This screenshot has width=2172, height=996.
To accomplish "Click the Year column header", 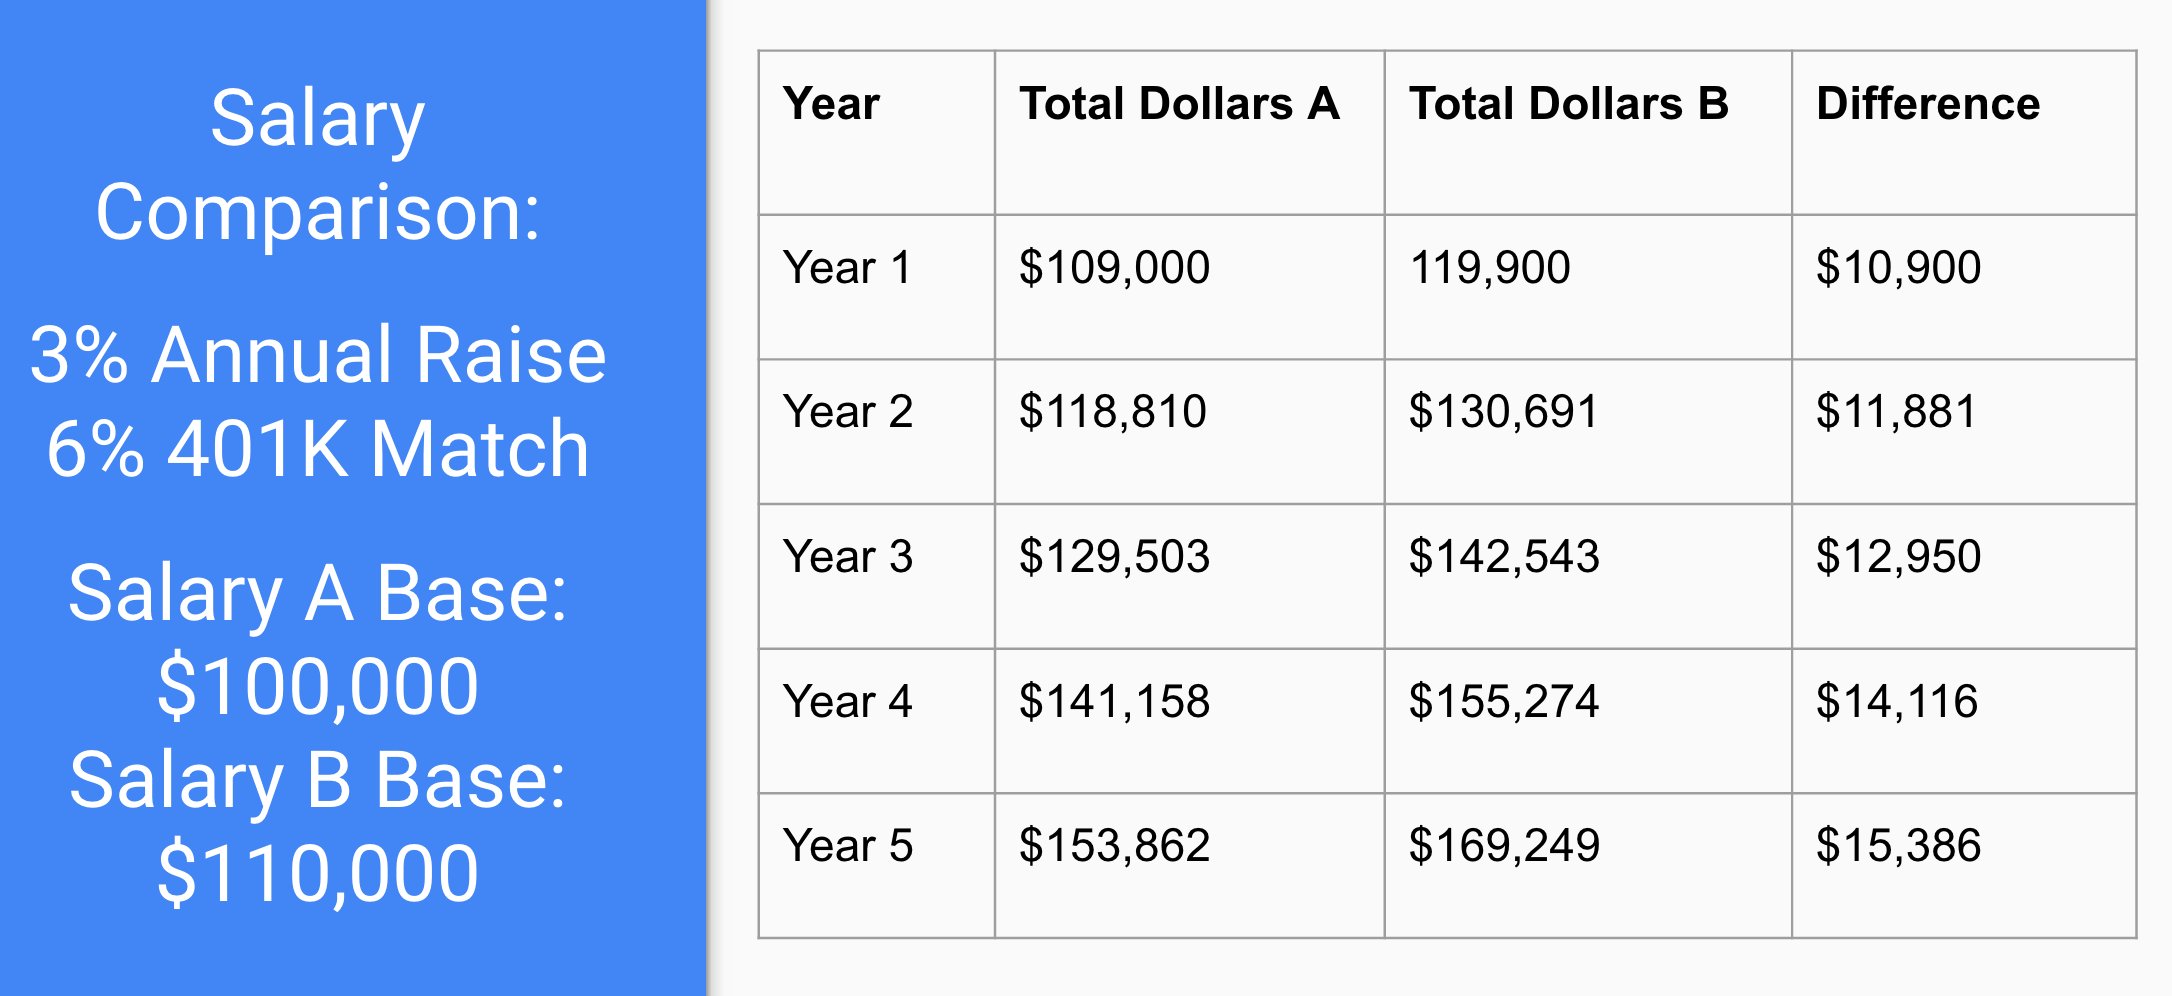I will click(831, 104).
